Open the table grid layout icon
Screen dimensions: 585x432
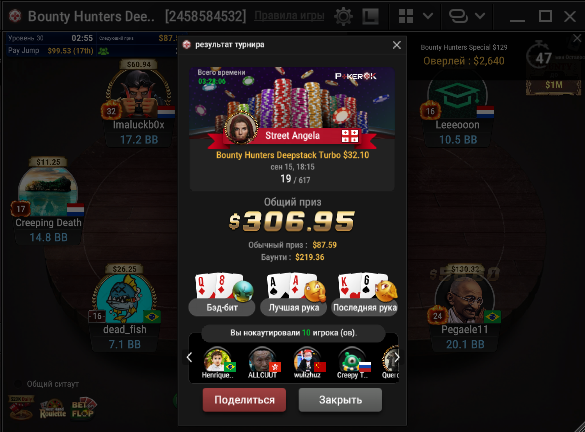tap(406, 16)
